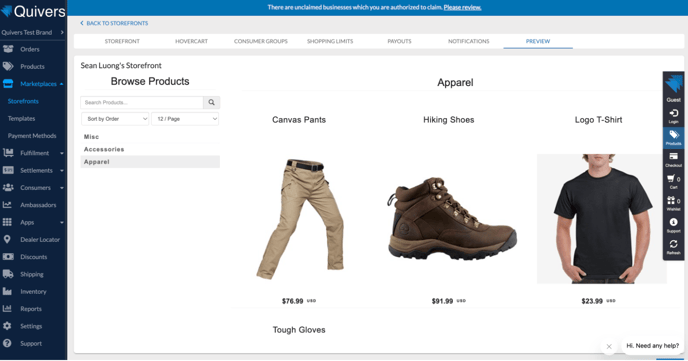Open Templates in the sidebar
Viewport: 688px width, 361px height.
tap(22, 118)
